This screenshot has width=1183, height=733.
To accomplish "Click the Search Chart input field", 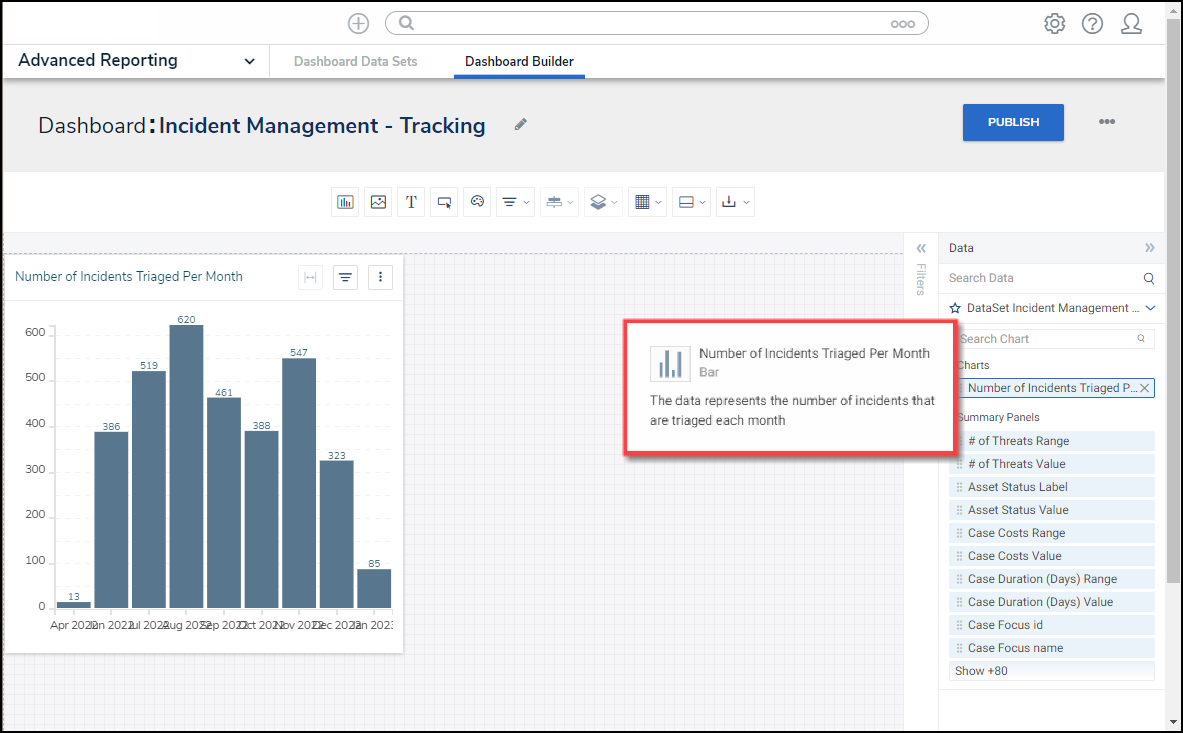I will click(1045, 339).
